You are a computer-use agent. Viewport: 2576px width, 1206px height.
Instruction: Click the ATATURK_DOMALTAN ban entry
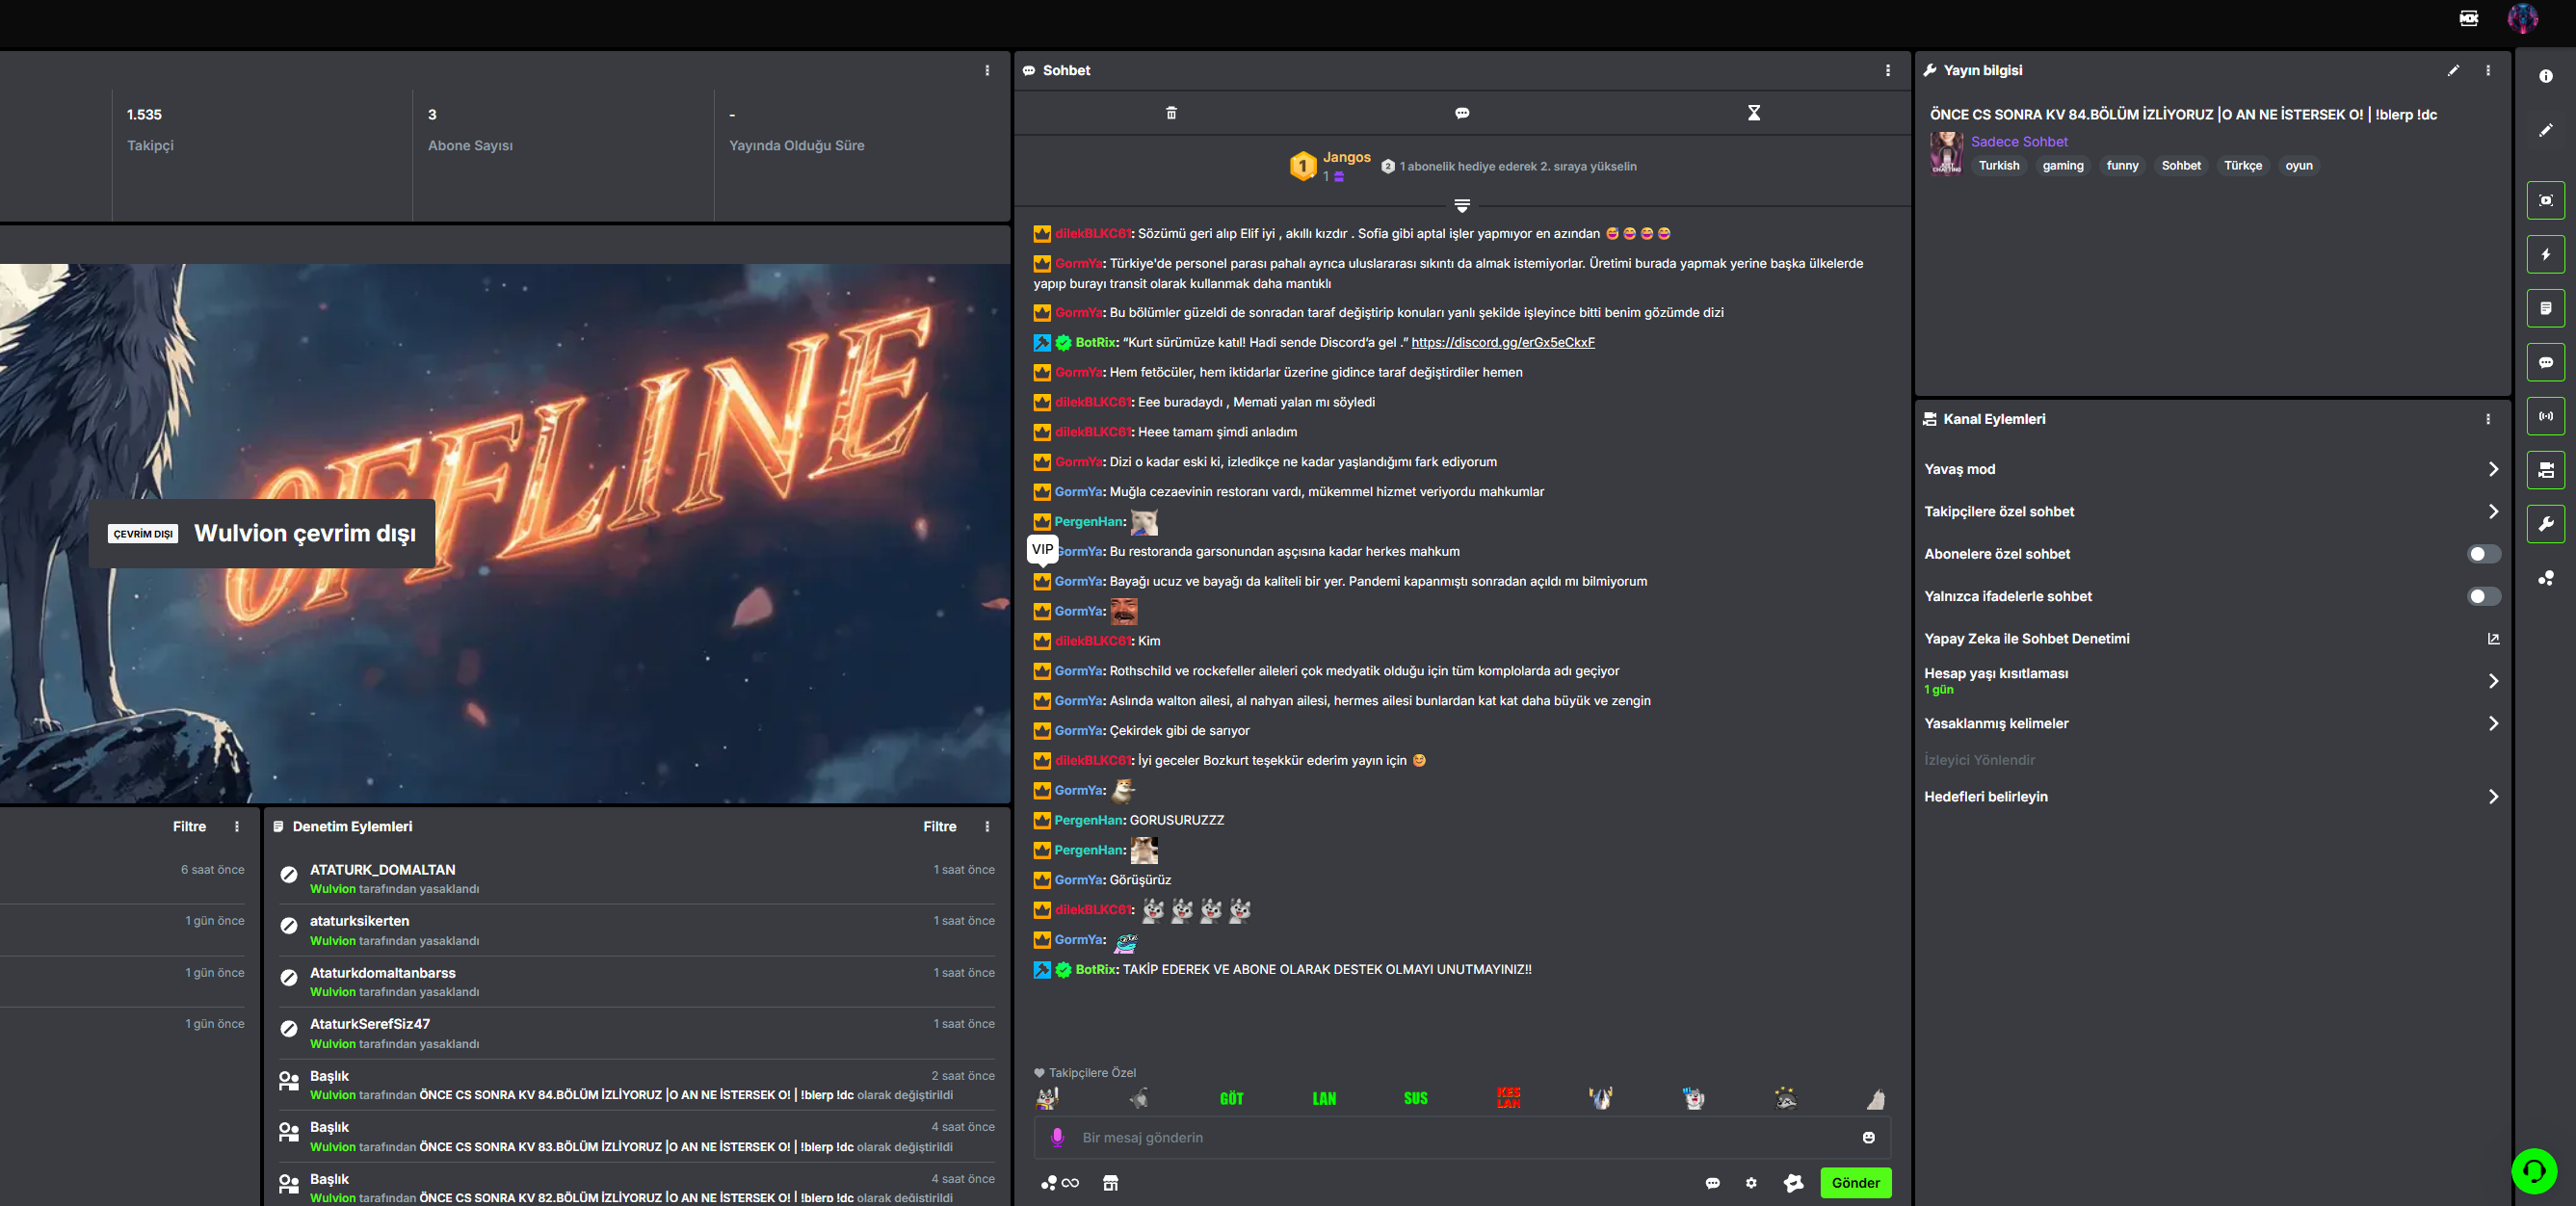[x=637, y=879]
